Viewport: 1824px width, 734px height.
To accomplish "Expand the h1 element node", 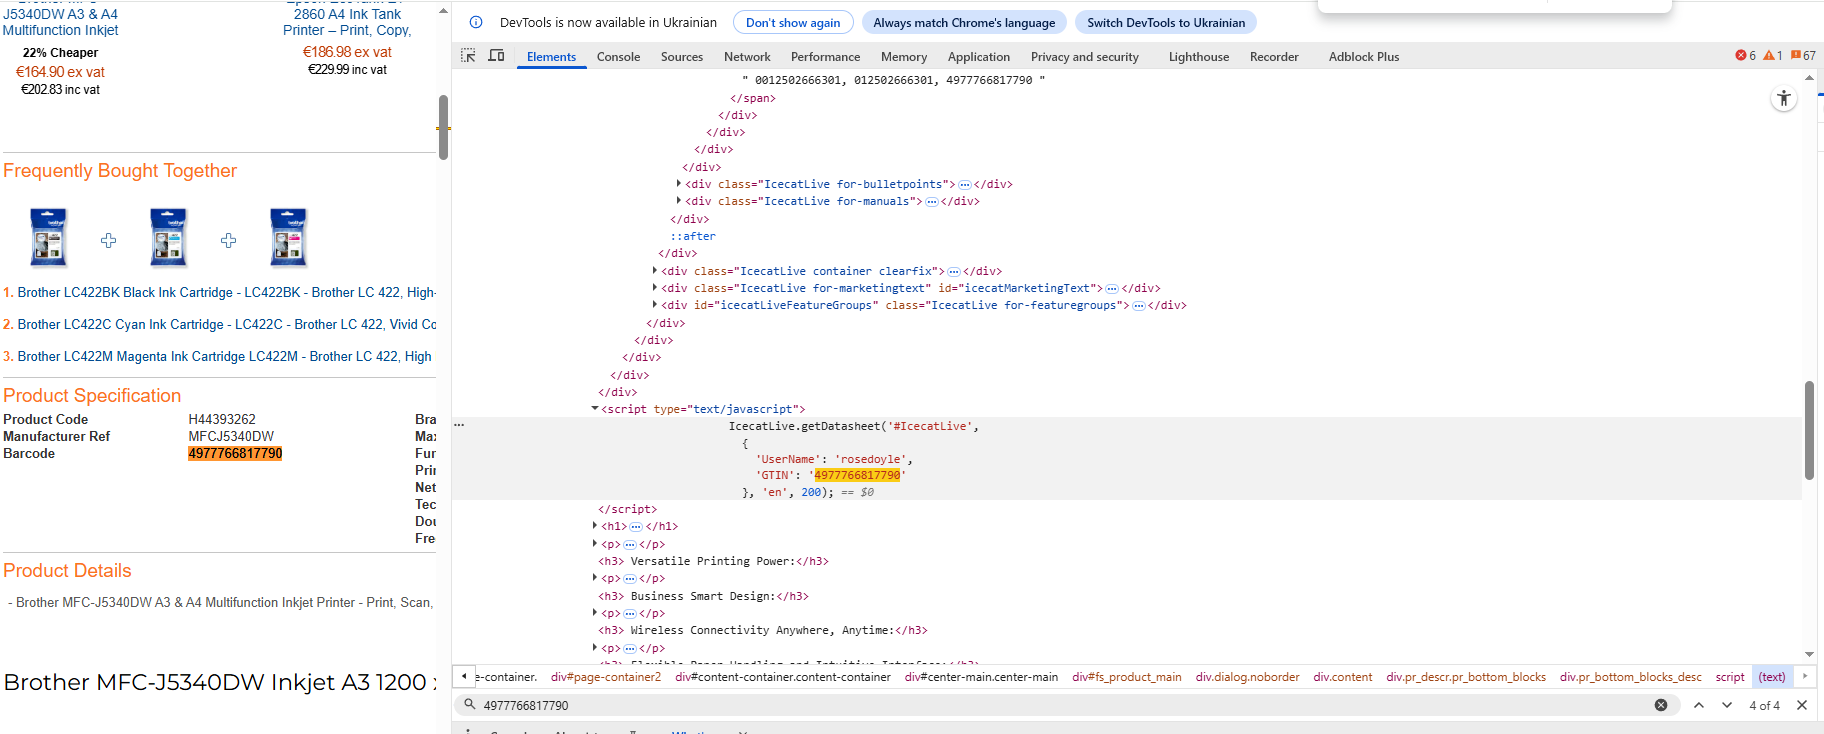I will click(595, 526).
